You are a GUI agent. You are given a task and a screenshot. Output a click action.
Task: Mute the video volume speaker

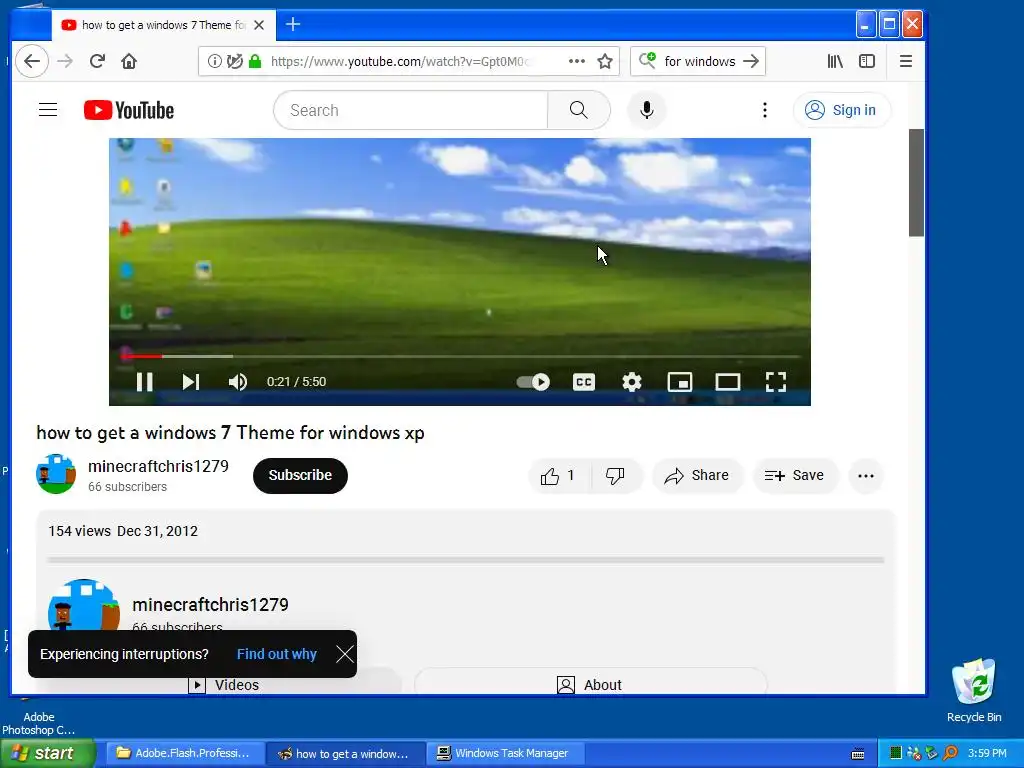pos(238,382)
